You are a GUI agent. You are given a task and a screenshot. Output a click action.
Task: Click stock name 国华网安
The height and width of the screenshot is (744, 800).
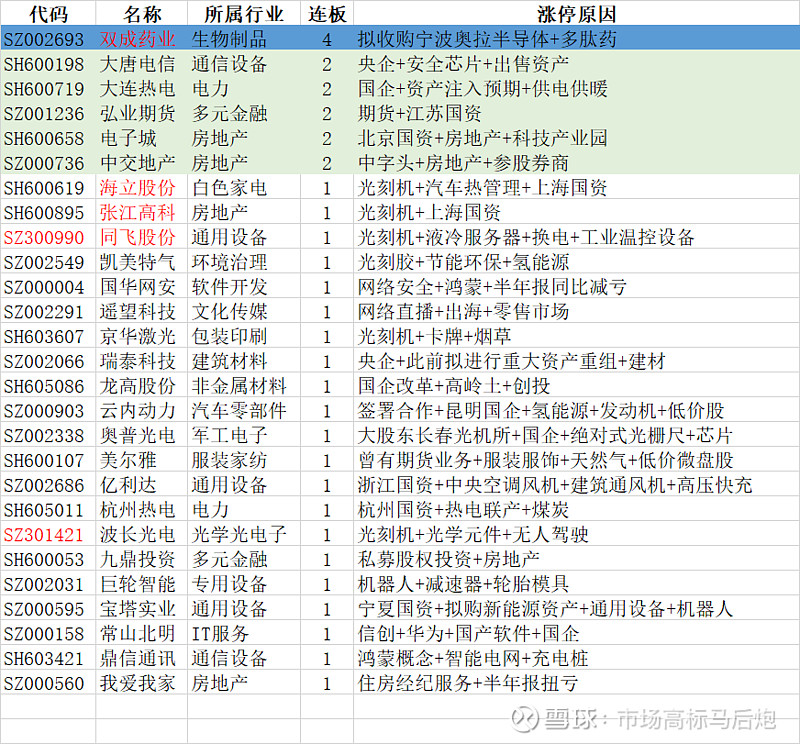(x=138, y=287)
